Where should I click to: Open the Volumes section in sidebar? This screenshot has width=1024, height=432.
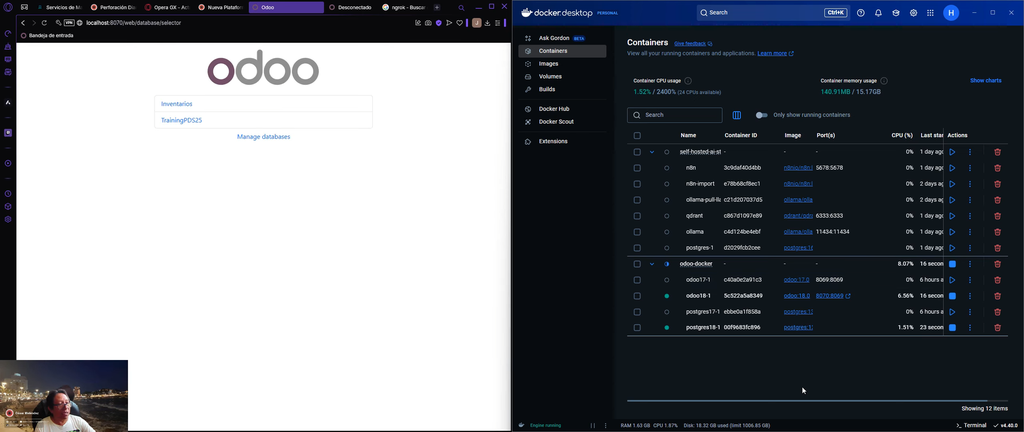(550, 76)
